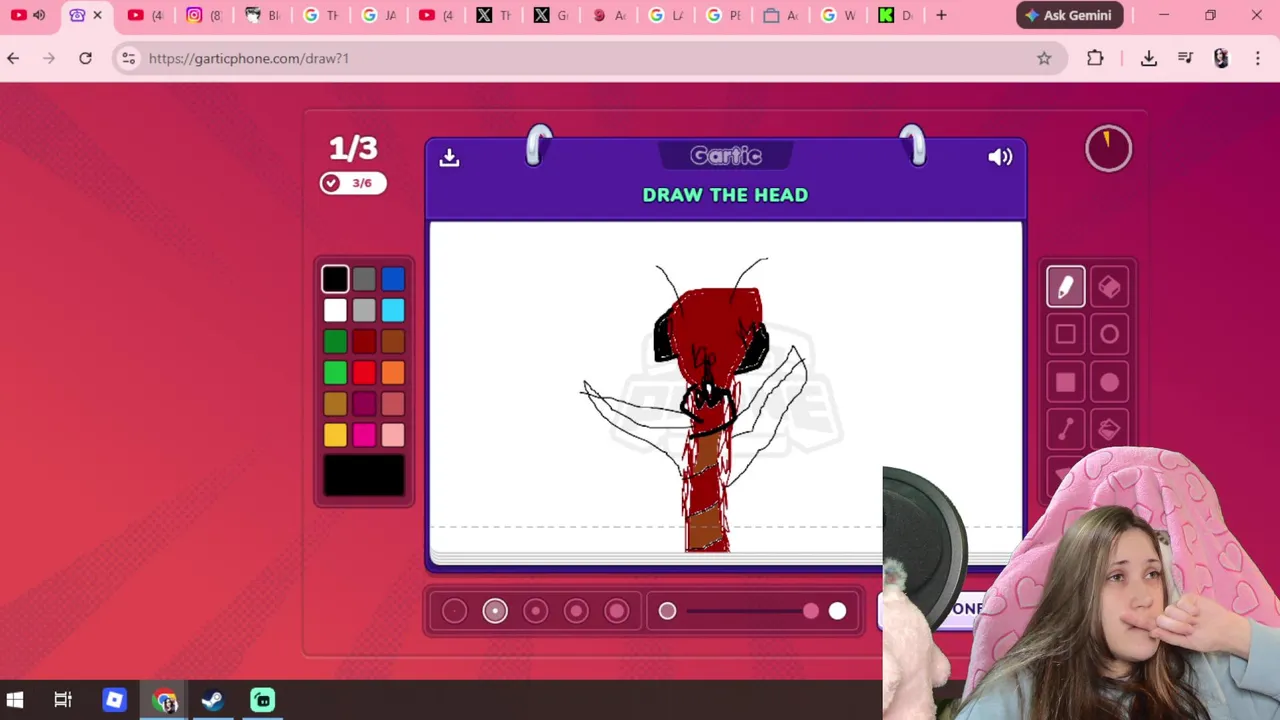Open Task View in the taskbar
The image size is (1280, 720).
coord(63,700)
